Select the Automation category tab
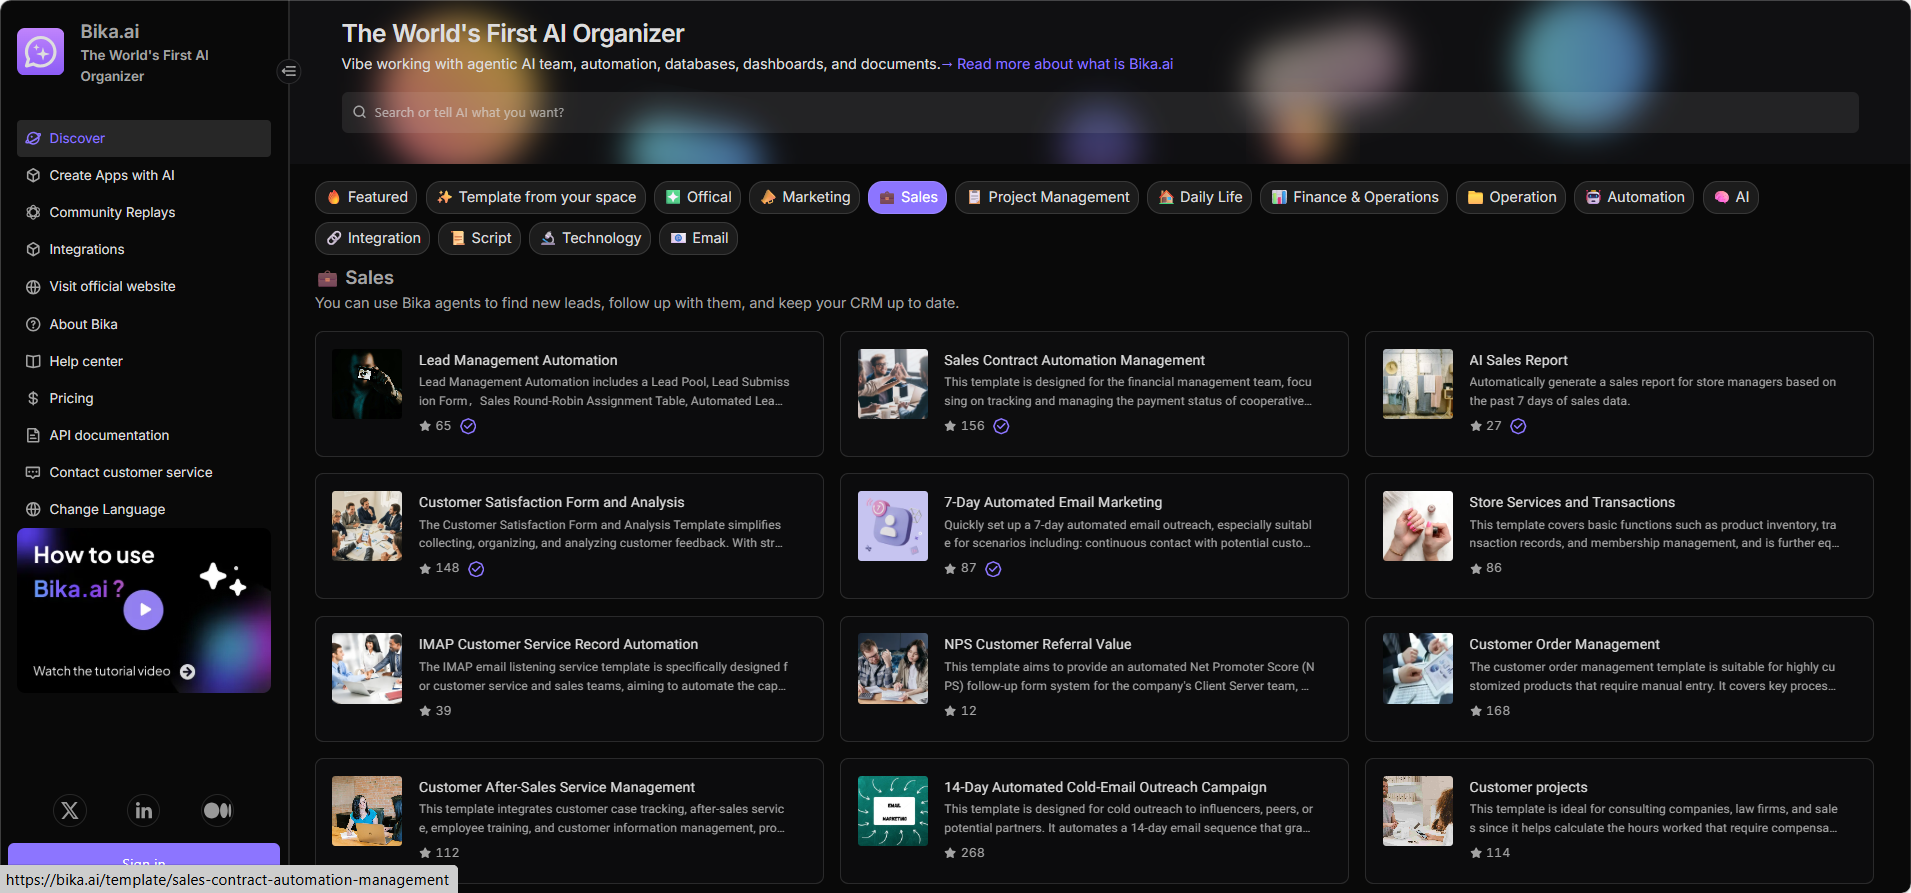This screenshot has height=893, width=1911. click(1633, 197)
